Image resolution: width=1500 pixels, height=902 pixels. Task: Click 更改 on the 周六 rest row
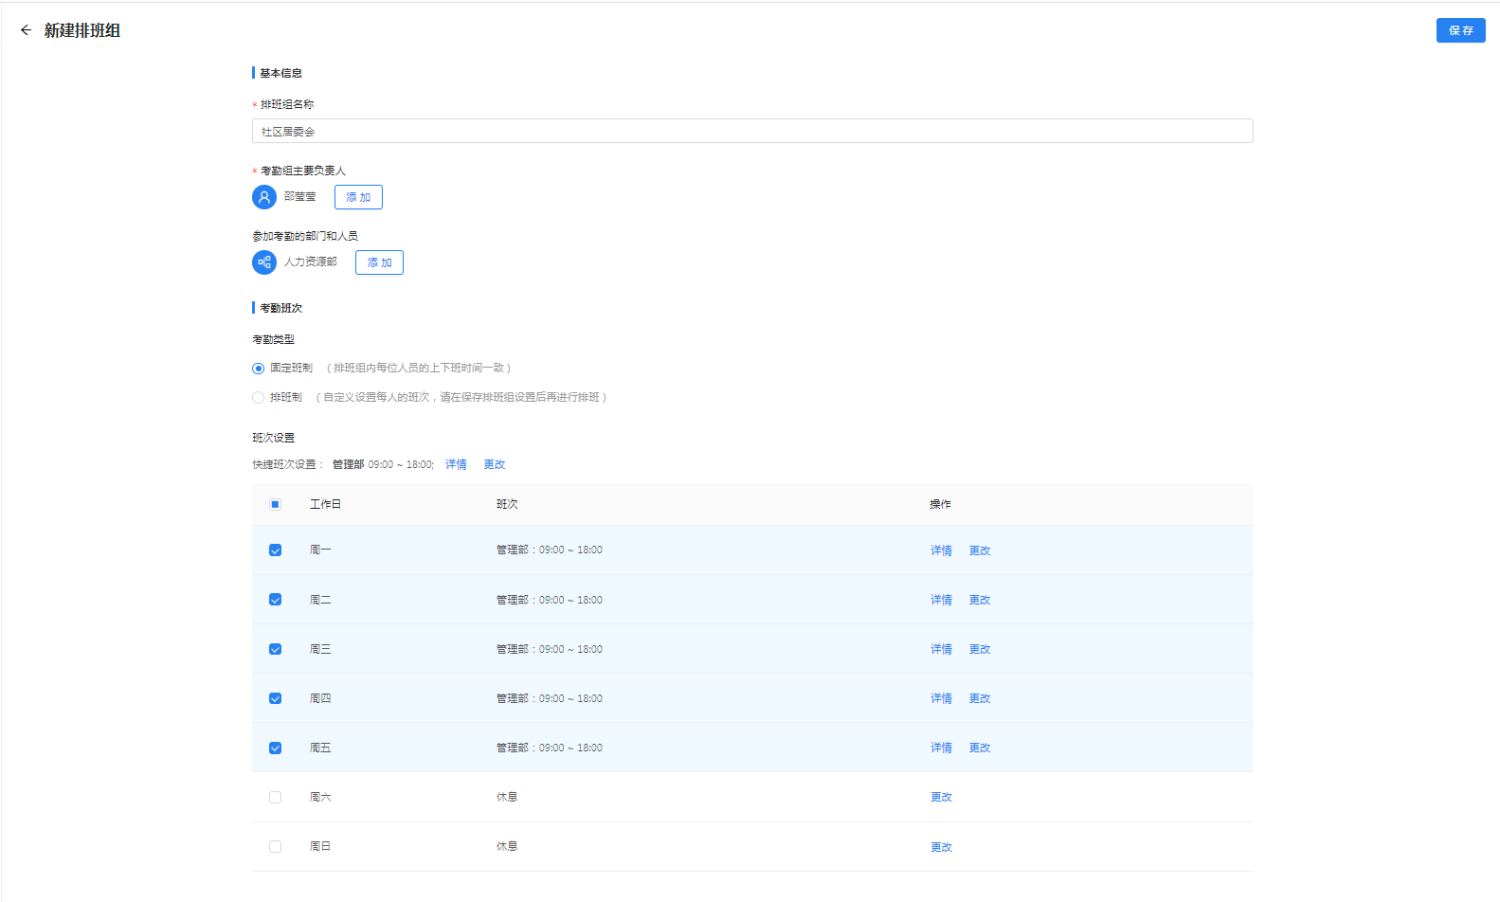click(941, 797)
